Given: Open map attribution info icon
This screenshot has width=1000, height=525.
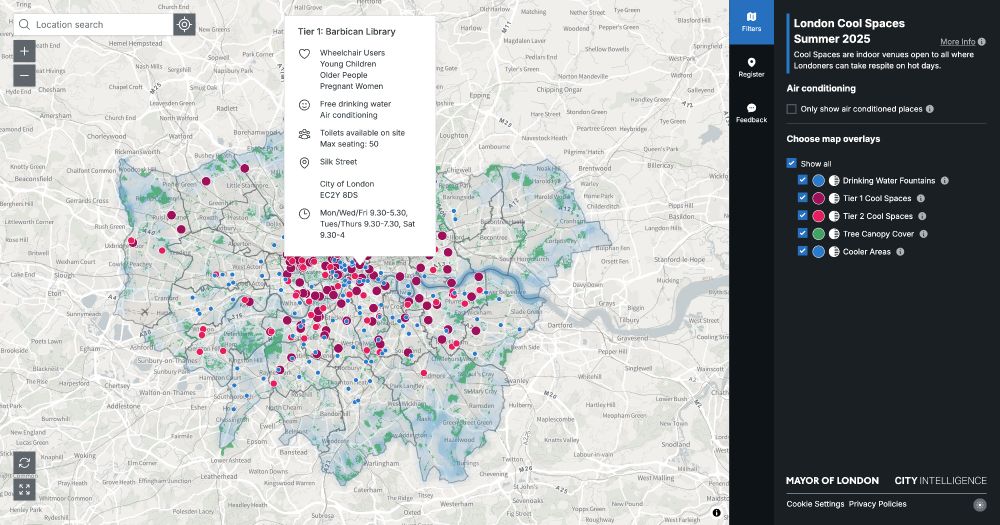Looking at the screenshot, I should pos(716,512).
